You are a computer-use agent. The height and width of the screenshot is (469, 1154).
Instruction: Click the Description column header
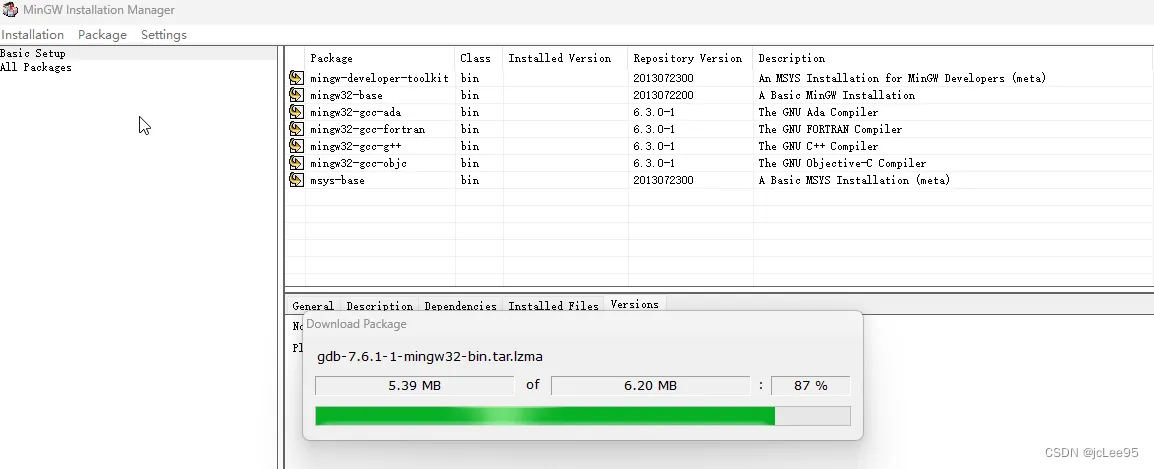[x=953, y=58]
